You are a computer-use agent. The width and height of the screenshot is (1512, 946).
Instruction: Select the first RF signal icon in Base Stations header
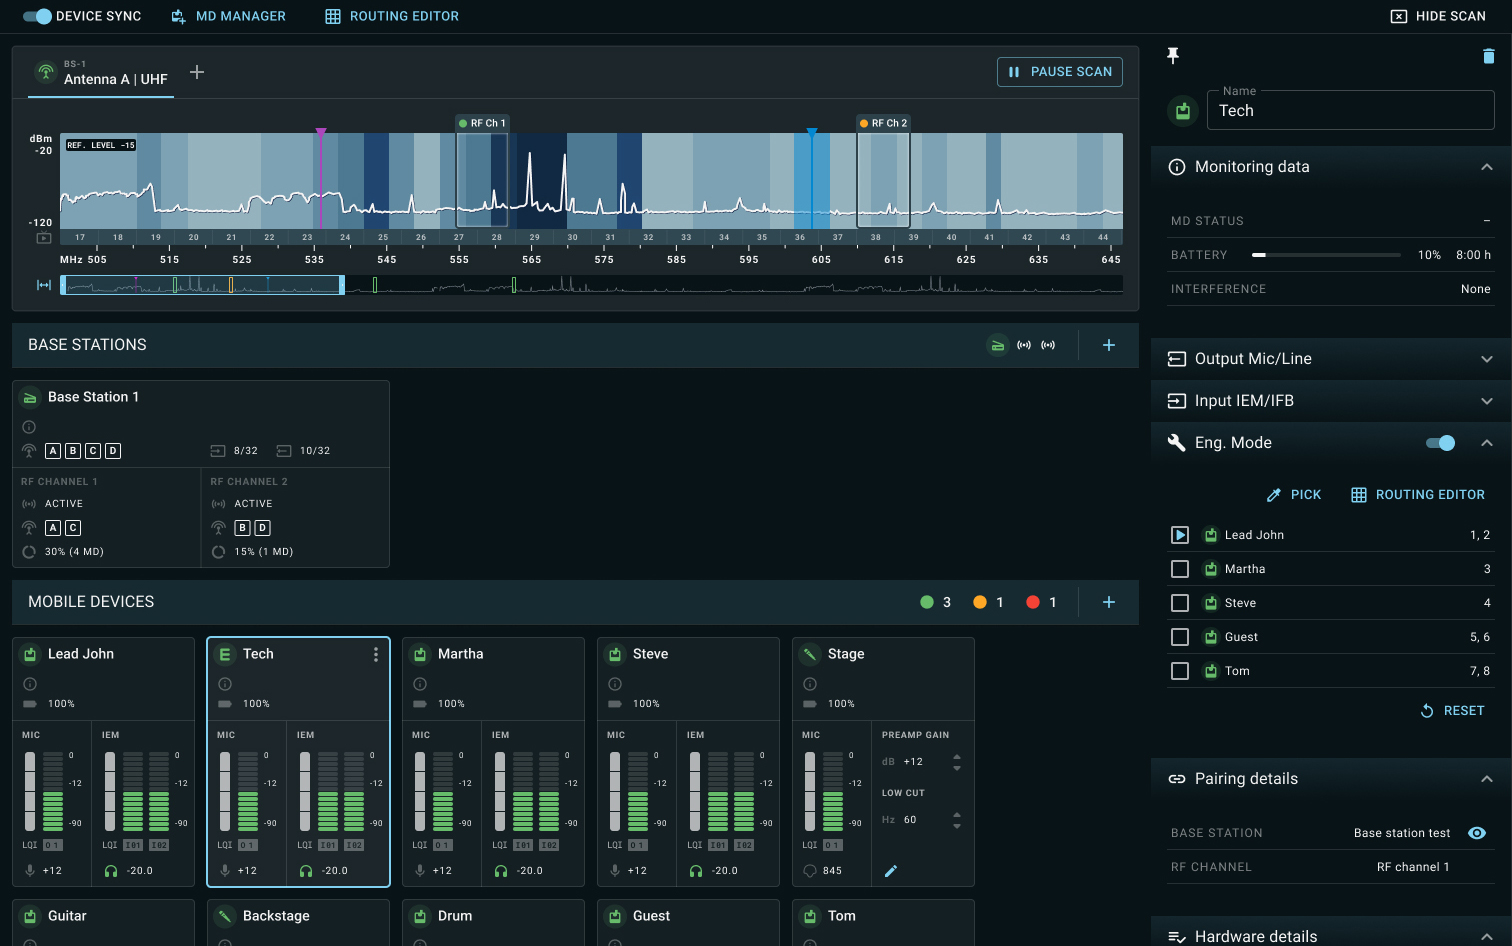(1023, 344)
